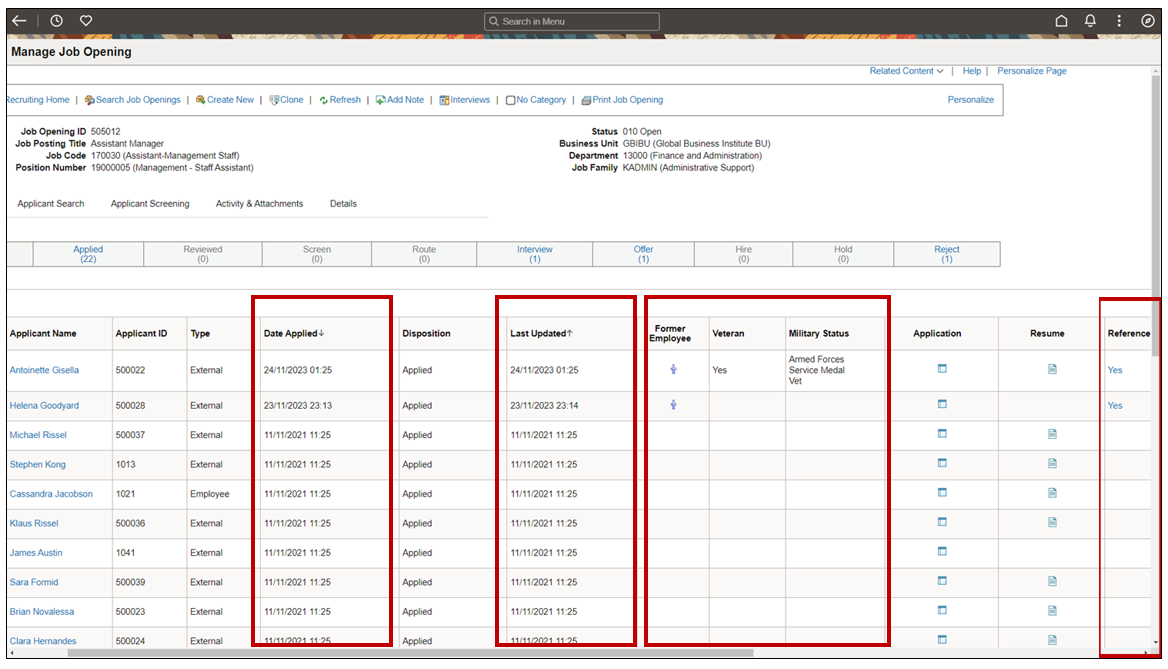Image resolution: width=1168 pixels, height=669 pixels.
Task: Switch to Applicant Screening tab
Action: click(150, 204)
